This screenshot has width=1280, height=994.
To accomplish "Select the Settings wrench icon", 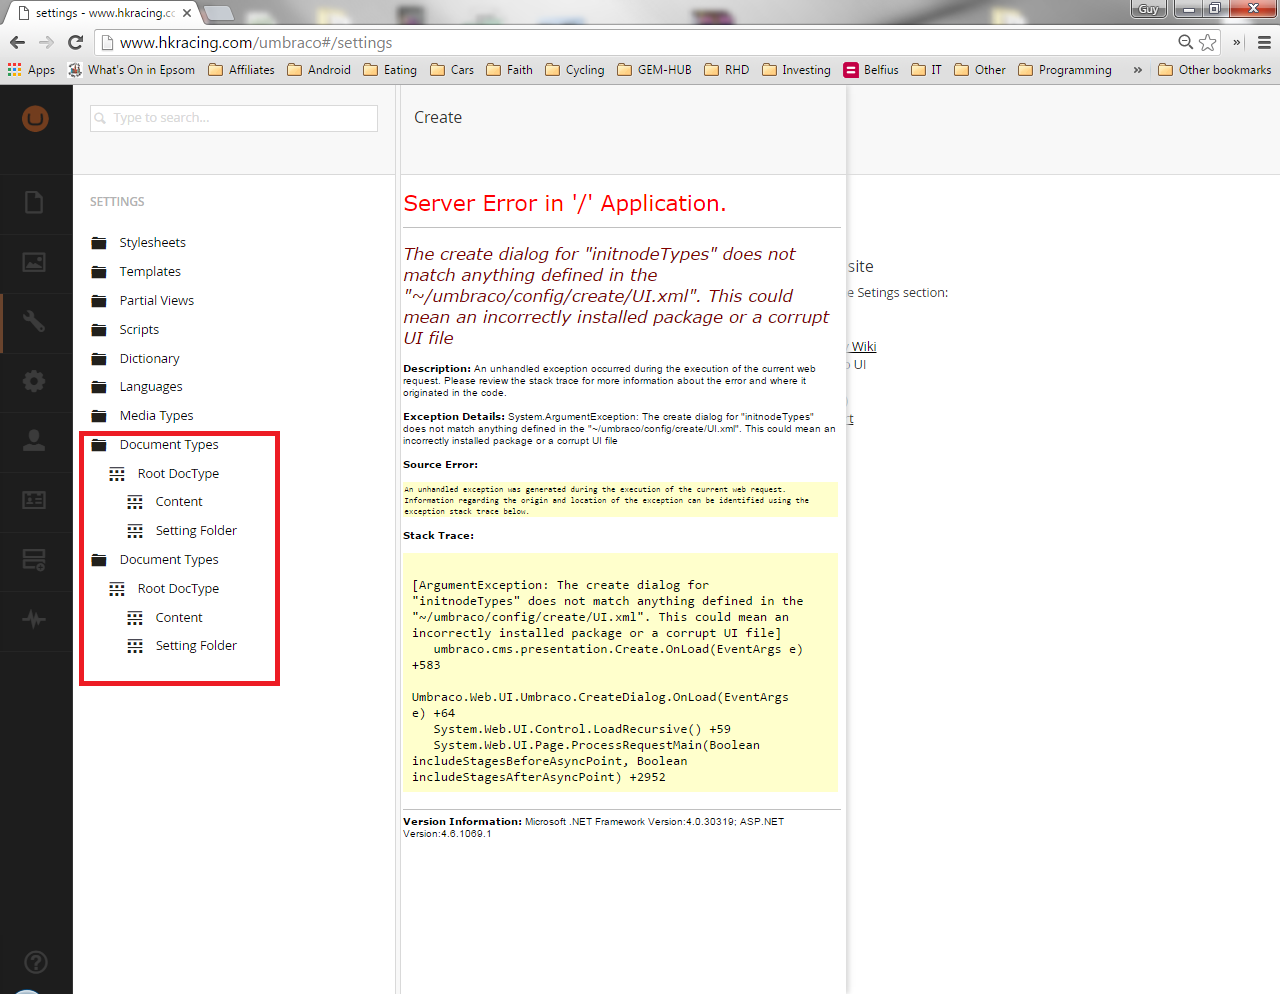I will [34, 321].
